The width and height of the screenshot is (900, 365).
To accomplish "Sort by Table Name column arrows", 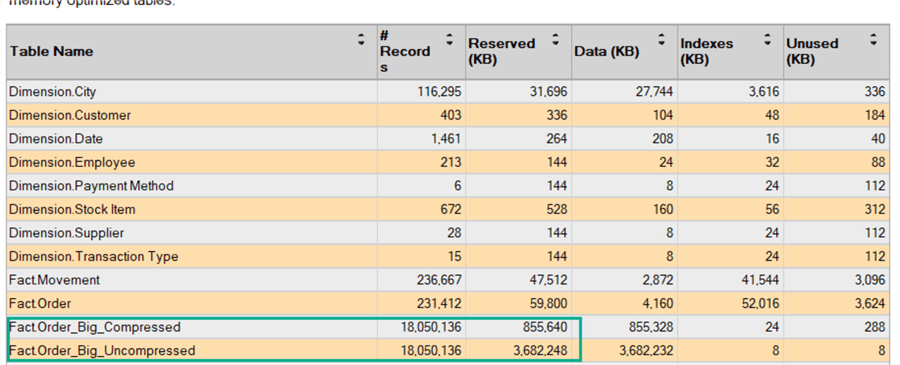I will 361,39.
